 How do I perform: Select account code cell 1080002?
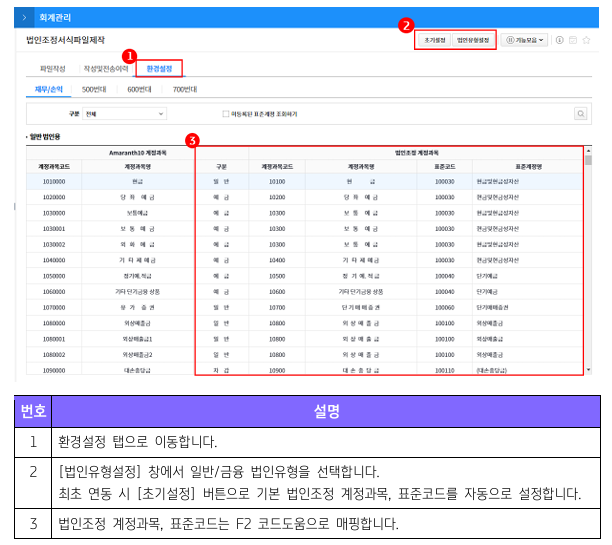[54, 354]
